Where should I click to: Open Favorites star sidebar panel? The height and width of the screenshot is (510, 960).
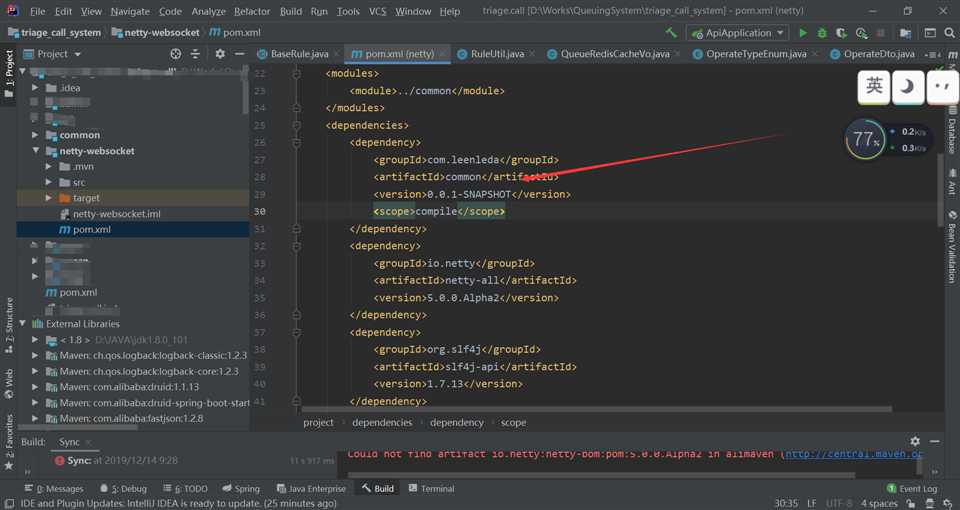(x=9, y=442)
